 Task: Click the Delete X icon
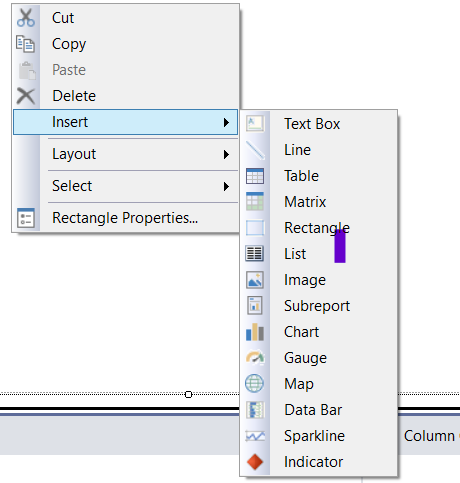tap(26, 96)
